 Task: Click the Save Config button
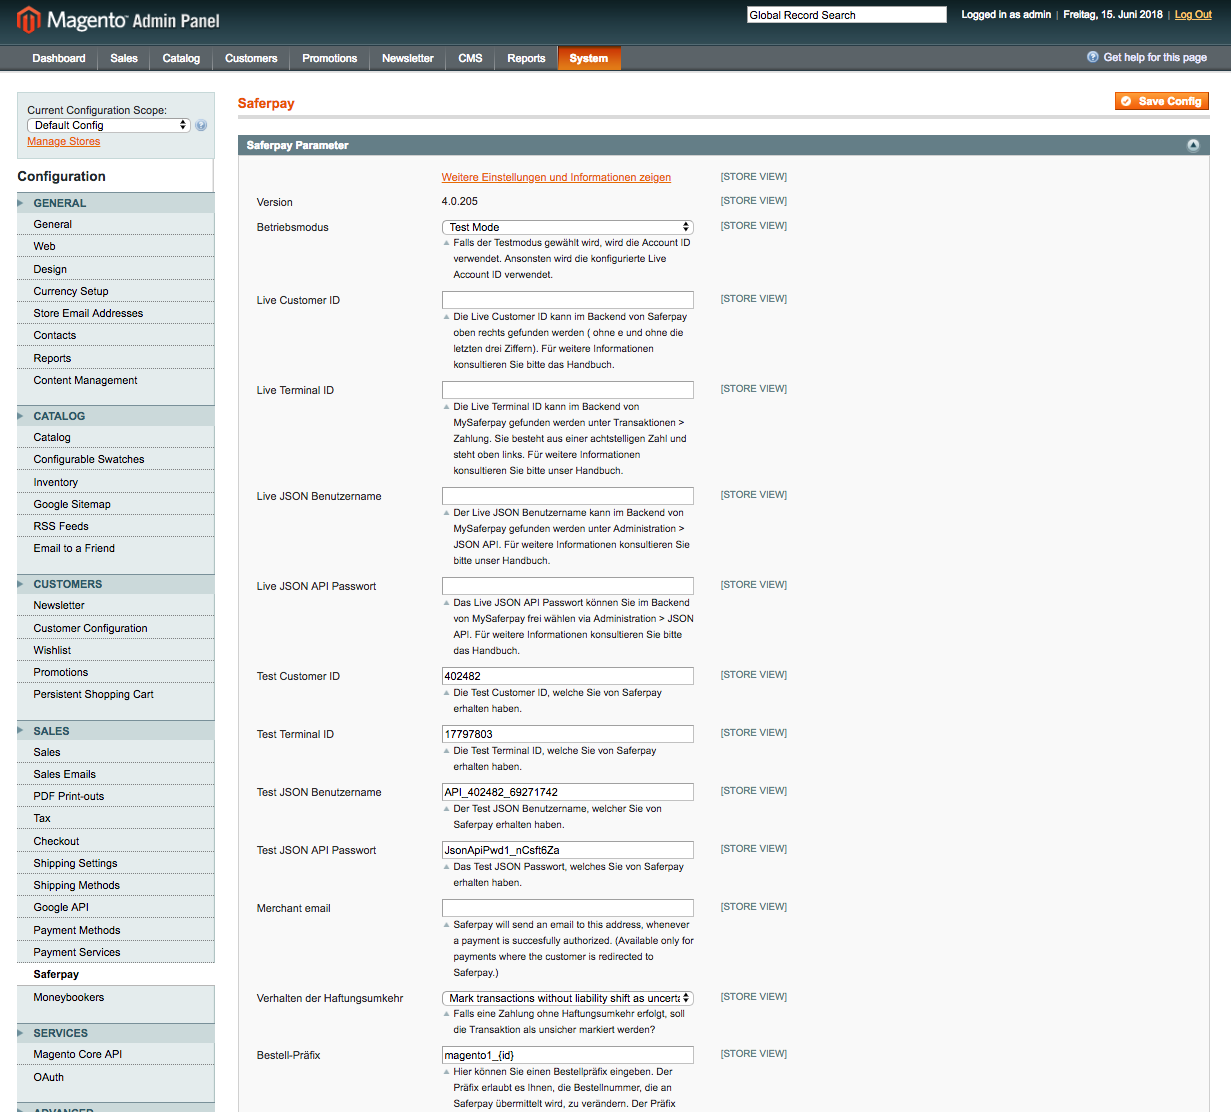click(1162, 101)
